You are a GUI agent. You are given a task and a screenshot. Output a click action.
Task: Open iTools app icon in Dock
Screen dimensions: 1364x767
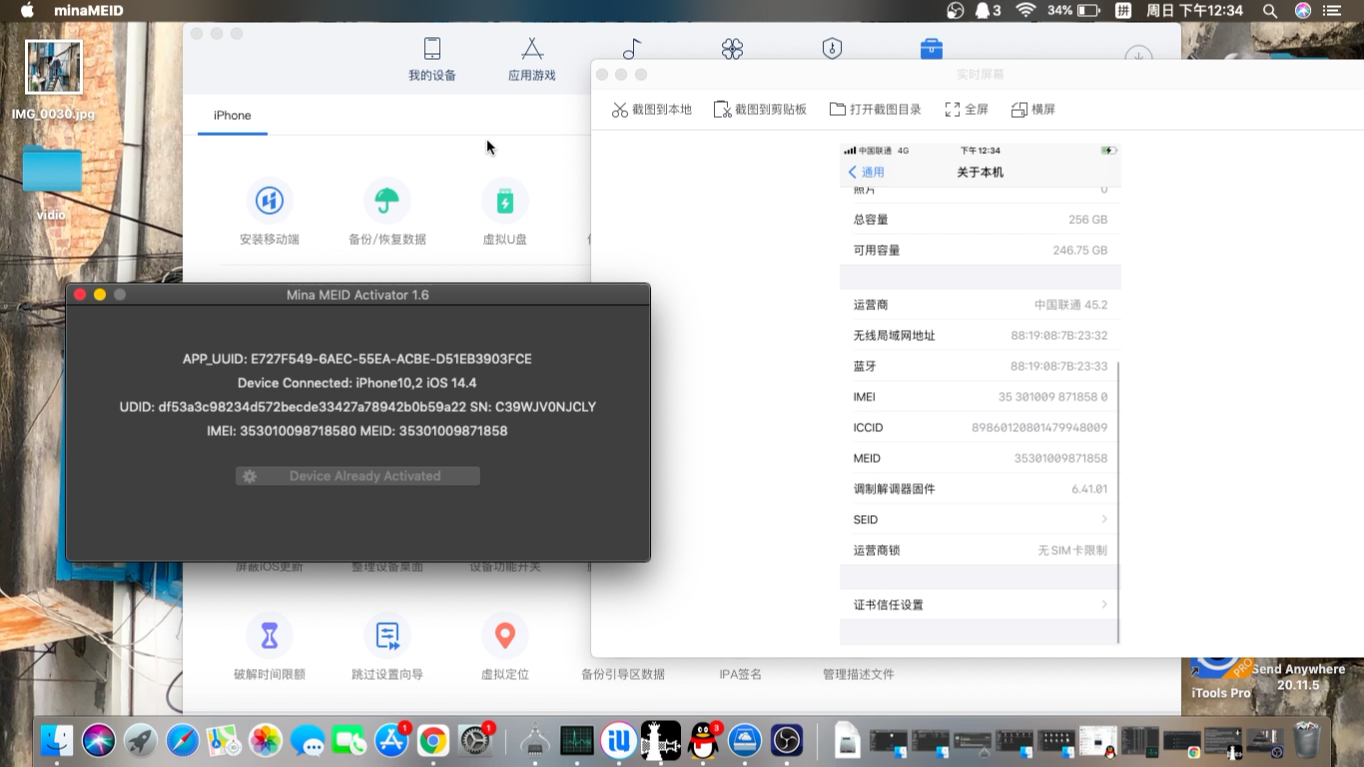pos(619,741)
